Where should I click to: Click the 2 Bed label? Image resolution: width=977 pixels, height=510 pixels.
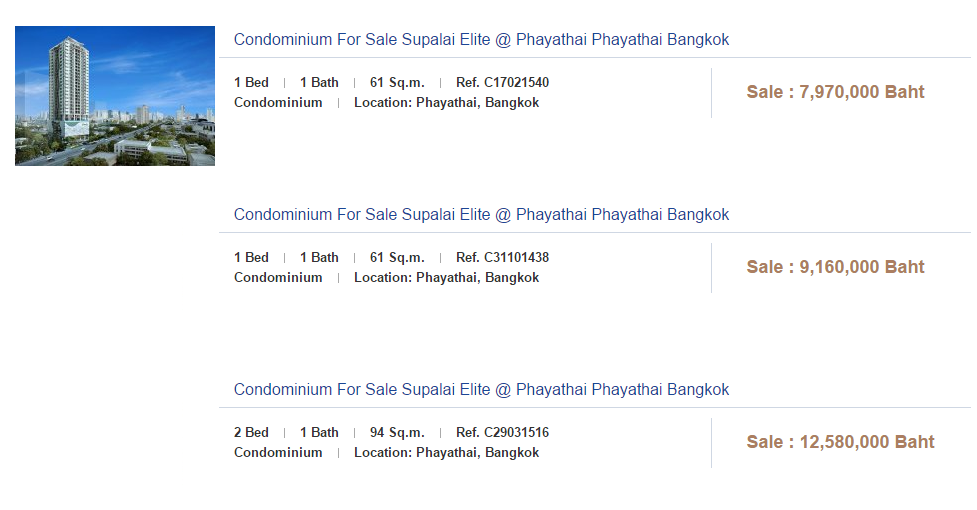(251, 433)
